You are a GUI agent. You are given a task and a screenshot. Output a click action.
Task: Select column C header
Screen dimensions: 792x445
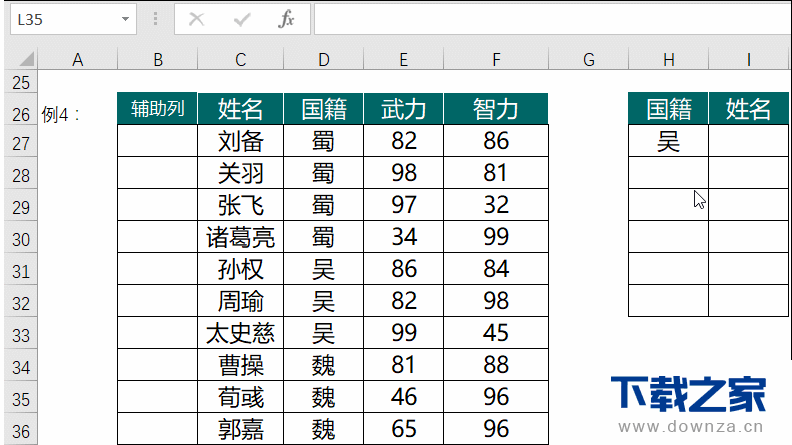240,60
